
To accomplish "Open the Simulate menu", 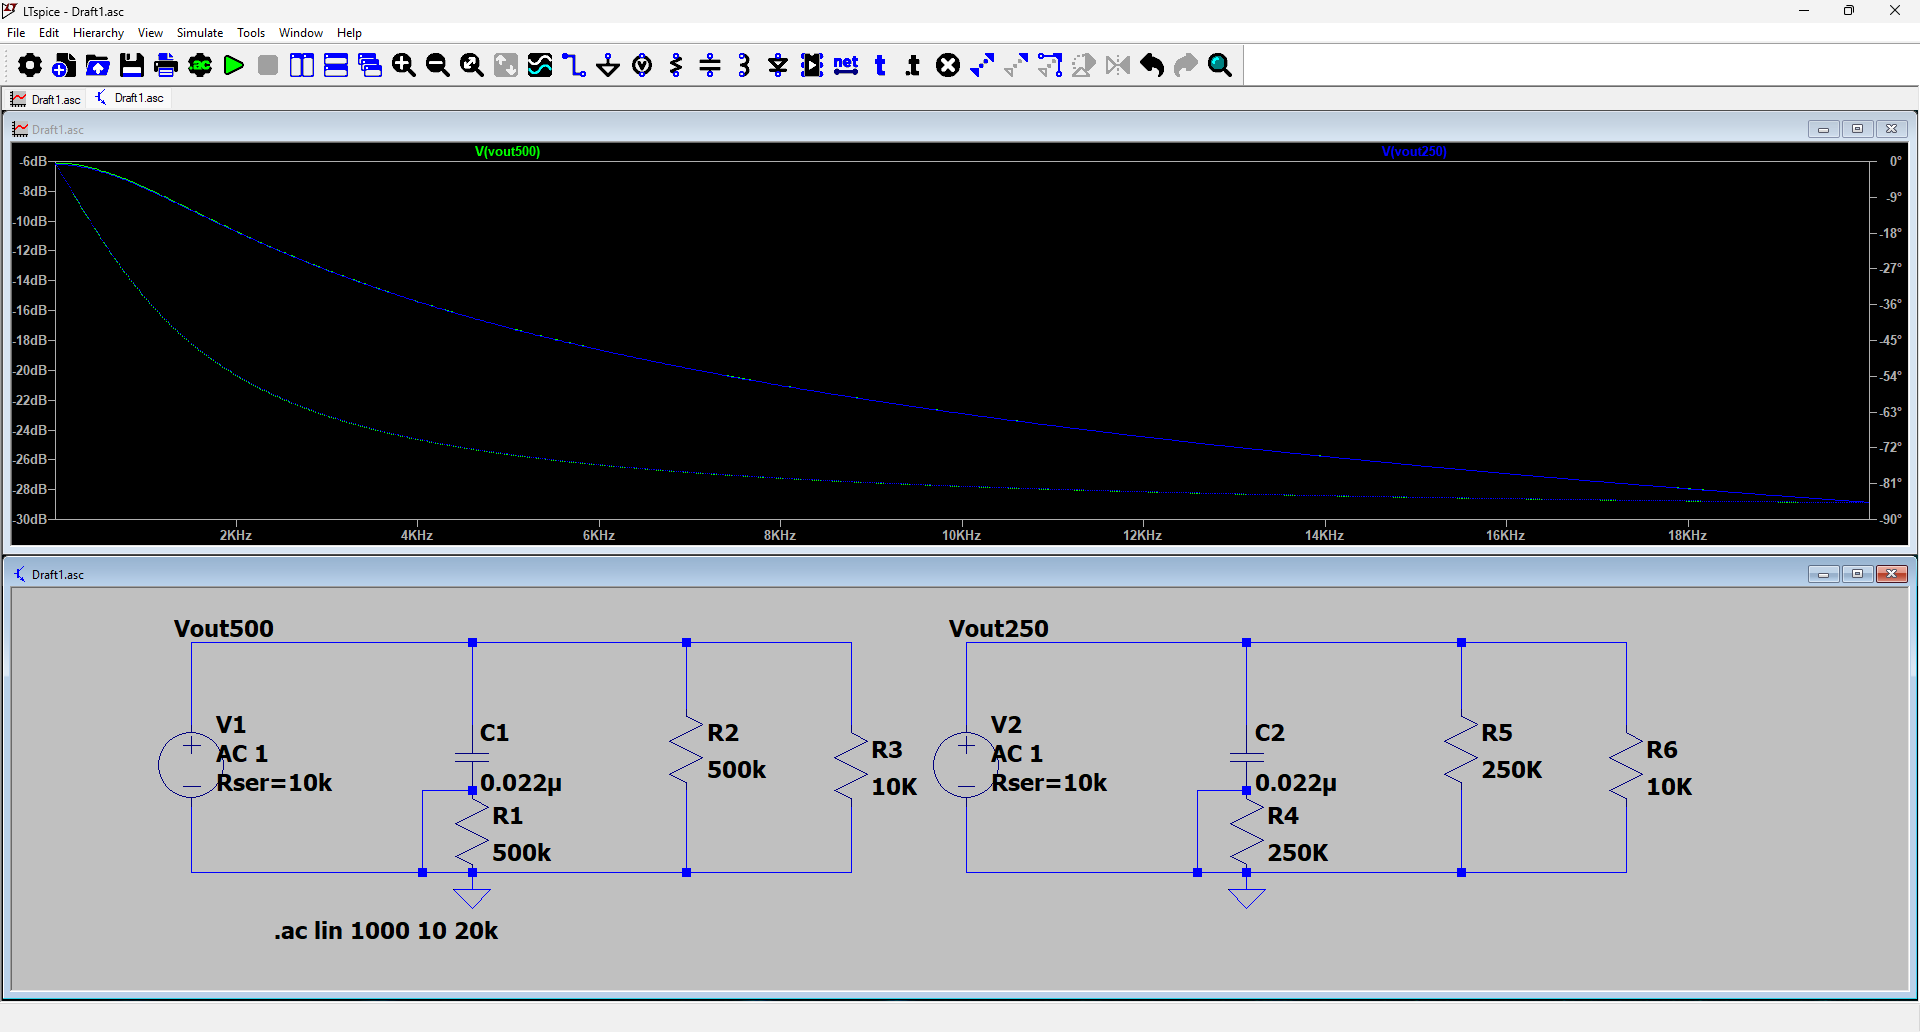I will [200, 33].
